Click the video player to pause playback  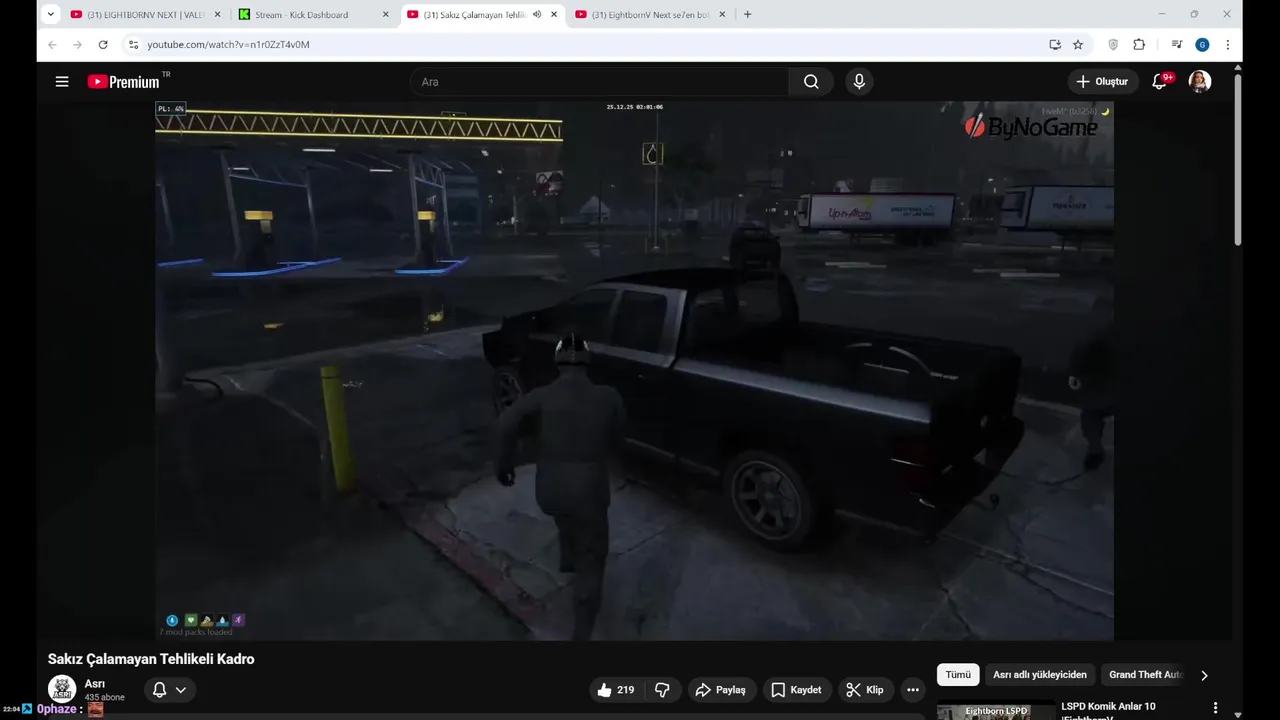pos(634,370)
